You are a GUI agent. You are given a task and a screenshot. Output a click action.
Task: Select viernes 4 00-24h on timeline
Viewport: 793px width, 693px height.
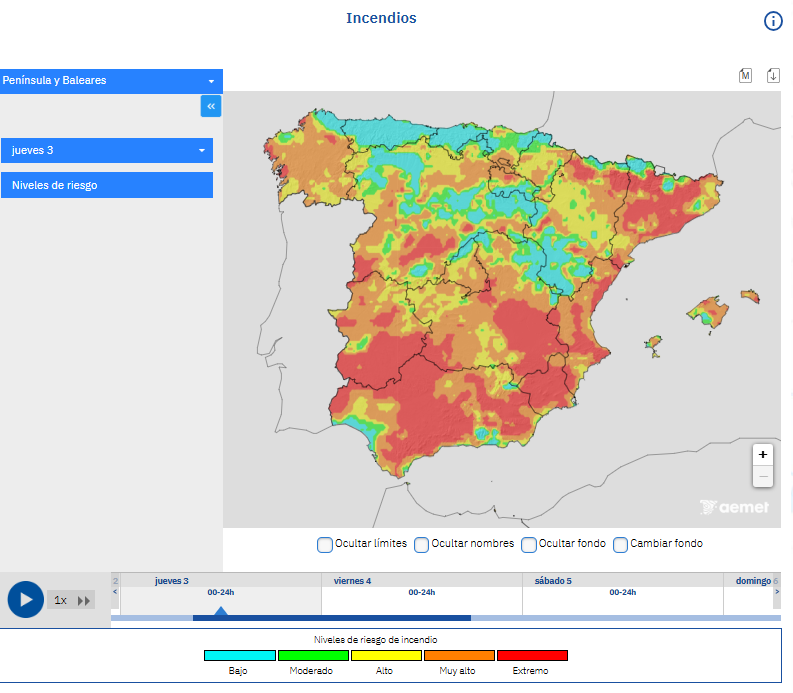pyautogui.click(x=421, y=592)
